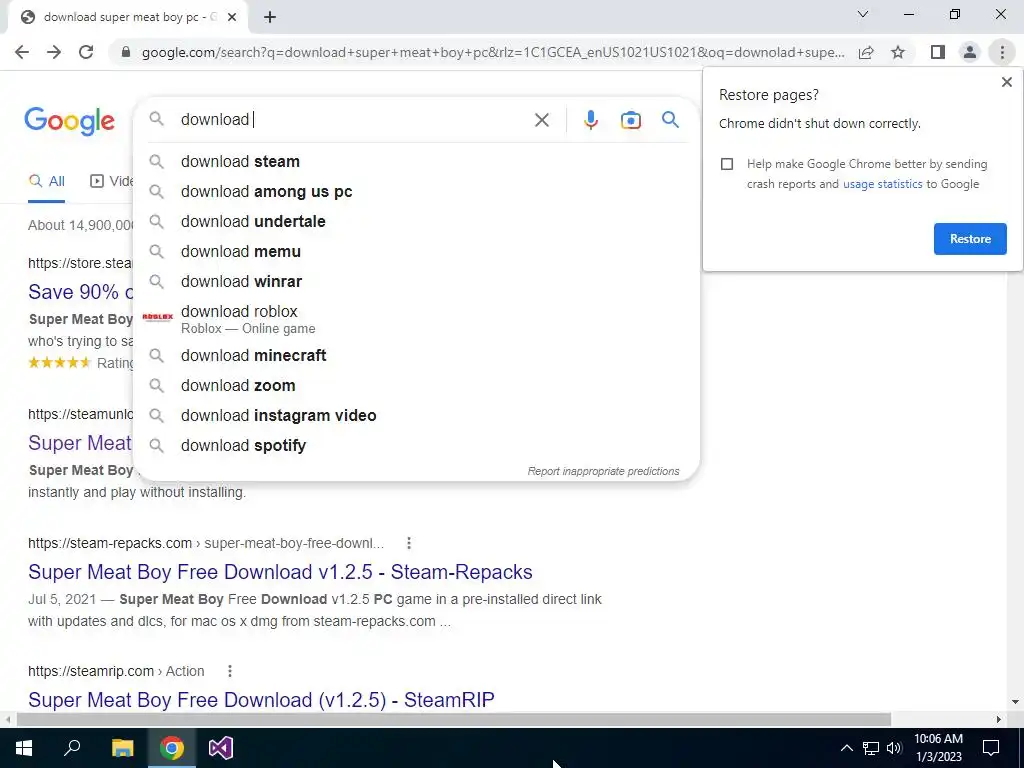The image size is (1024, 768).
Task: Bookmark this page with the star icon
Action: click(898, 52)
